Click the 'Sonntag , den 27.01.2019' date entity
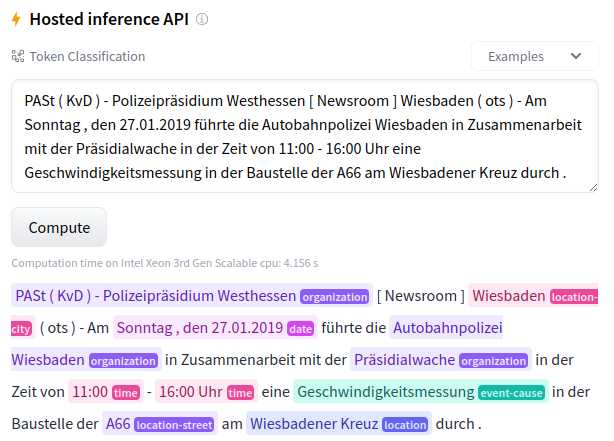 [x=200, y=328]
